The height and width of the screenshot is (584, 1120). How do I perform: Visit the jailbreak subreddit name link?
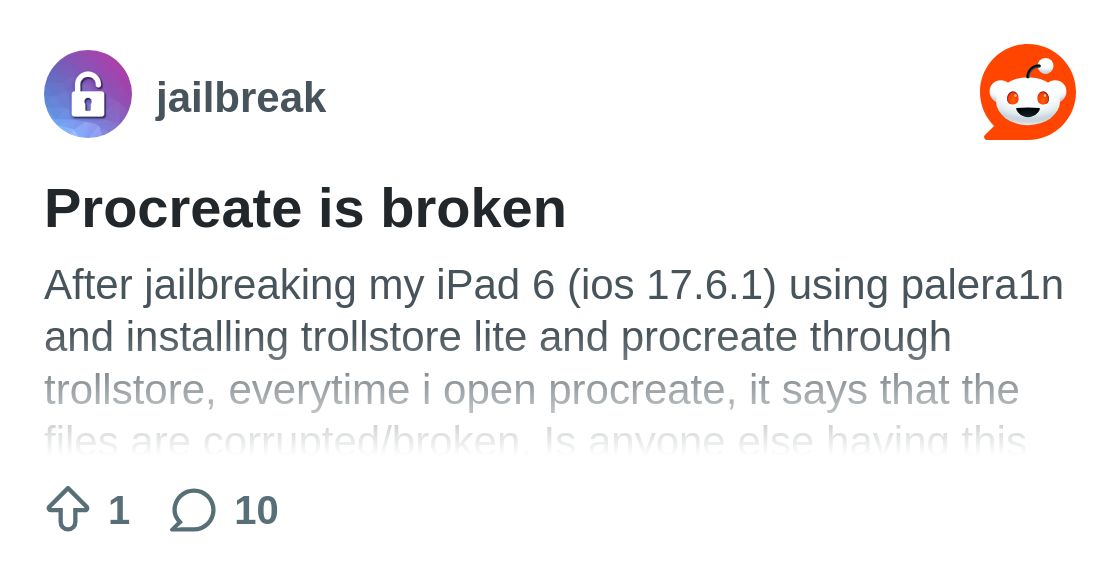pos(241,98)
